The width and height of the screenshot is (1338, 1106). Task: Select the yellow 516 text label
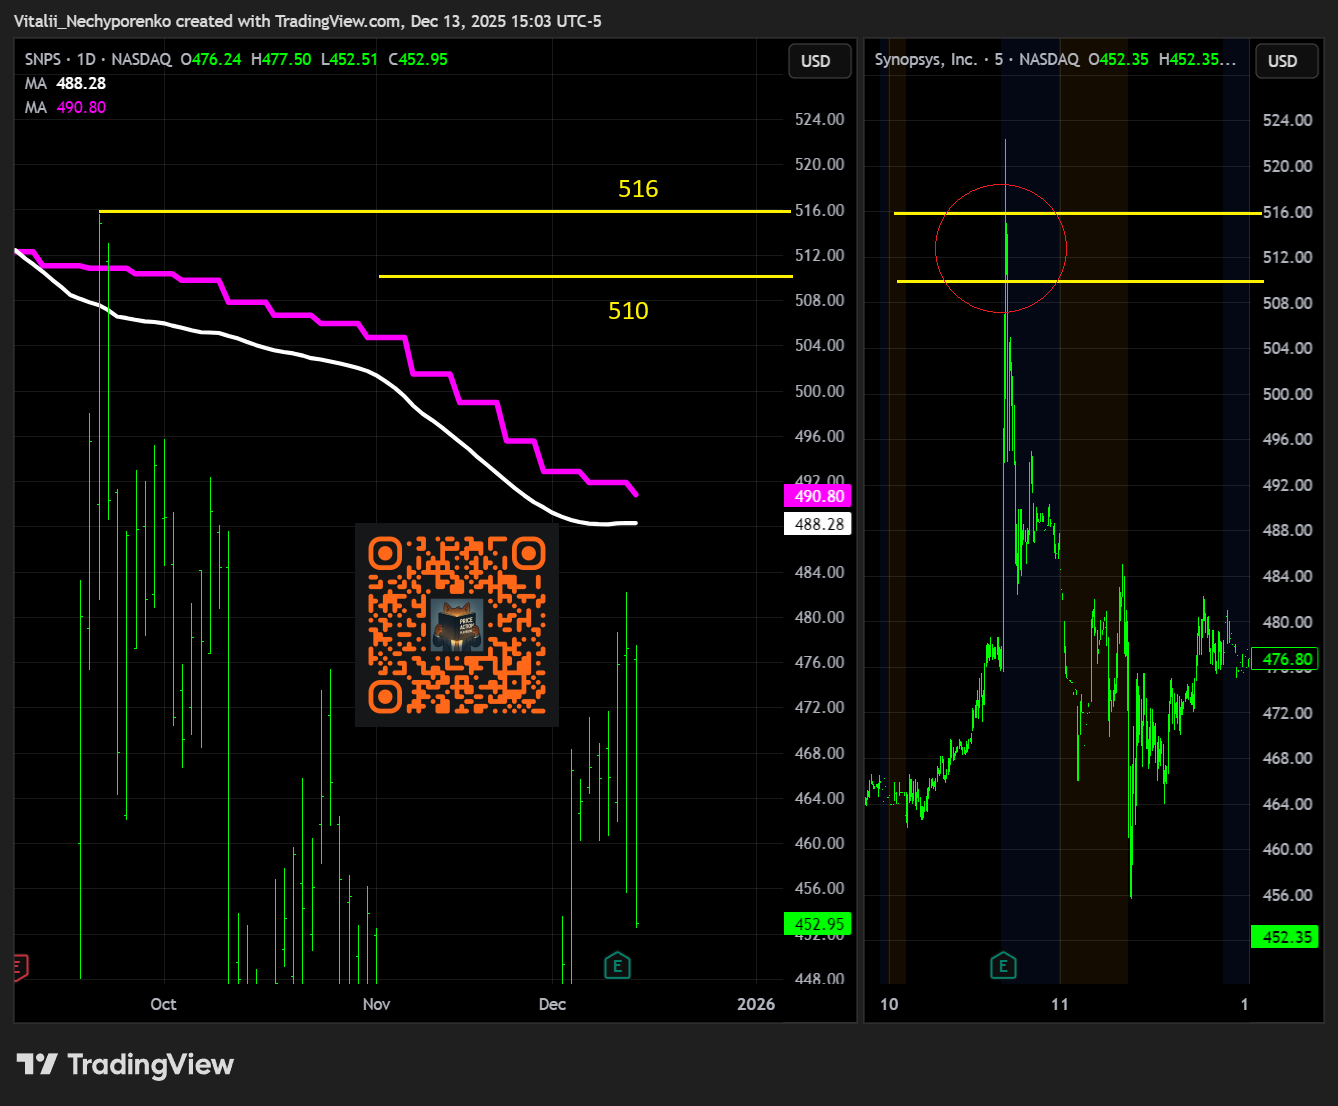coord(638,189)
